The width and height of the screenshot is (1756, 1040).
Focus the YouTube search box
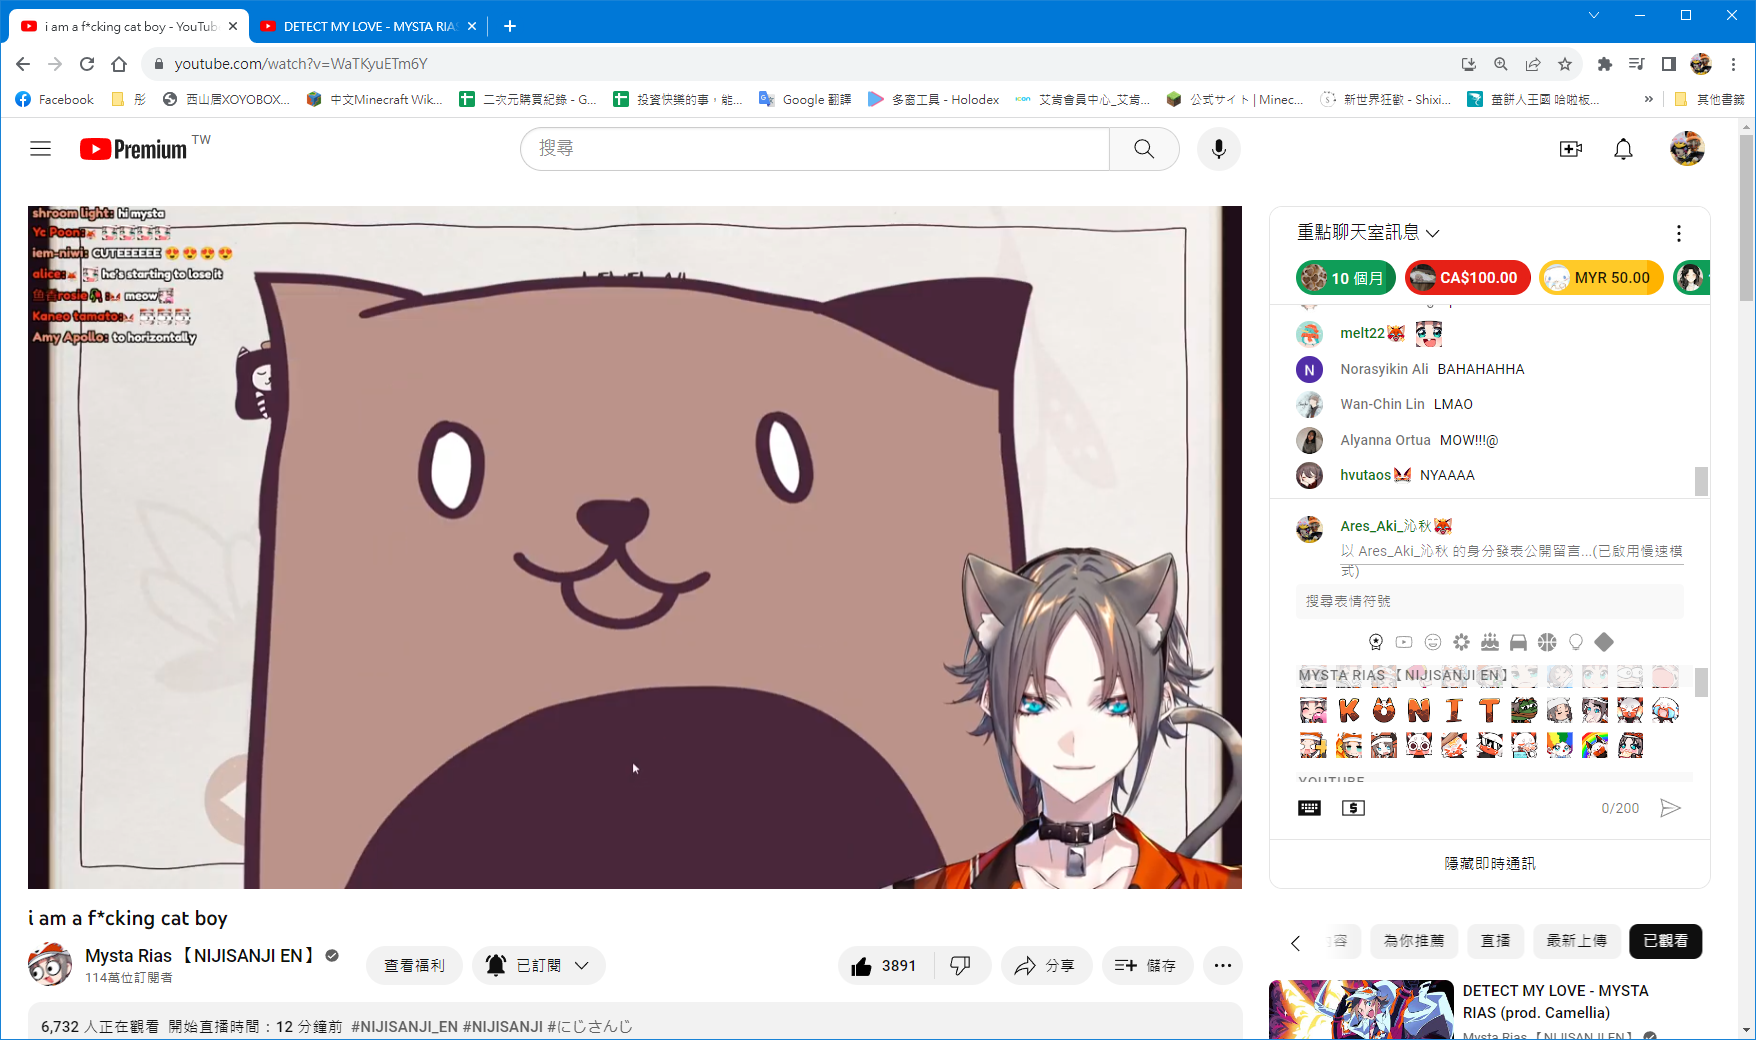point(815,149)
